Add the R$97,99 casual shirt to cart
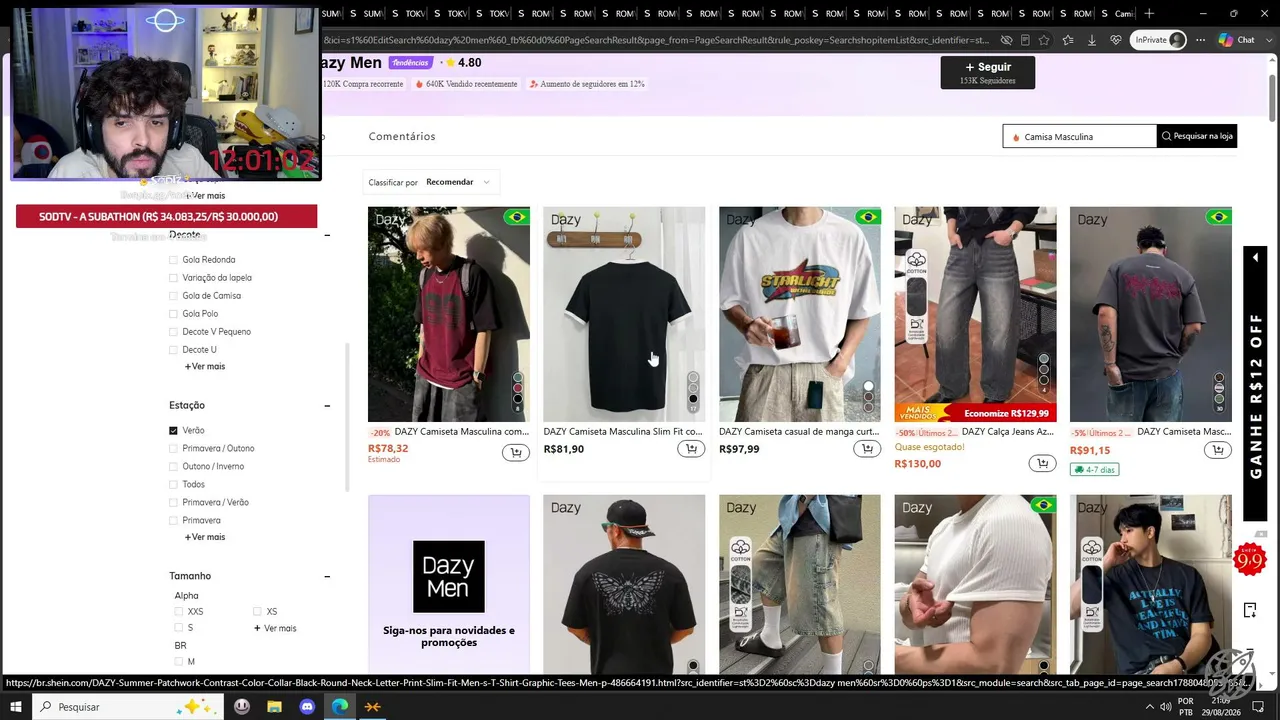Image resolution: width=1280 pixels, height=720 pixels. point(867,450)
